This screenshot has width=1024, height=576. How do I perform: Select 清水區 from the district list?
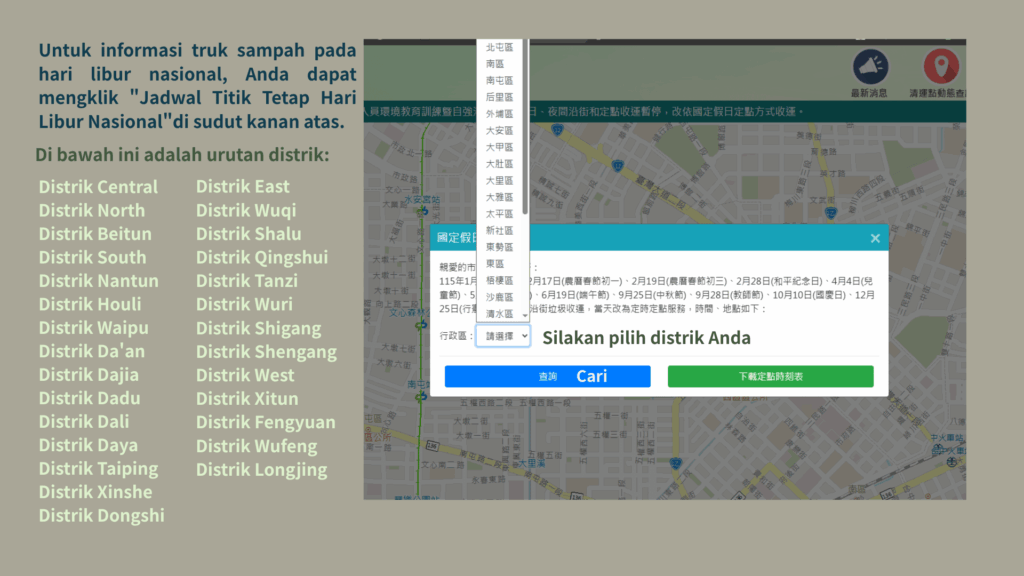(500, 313)
